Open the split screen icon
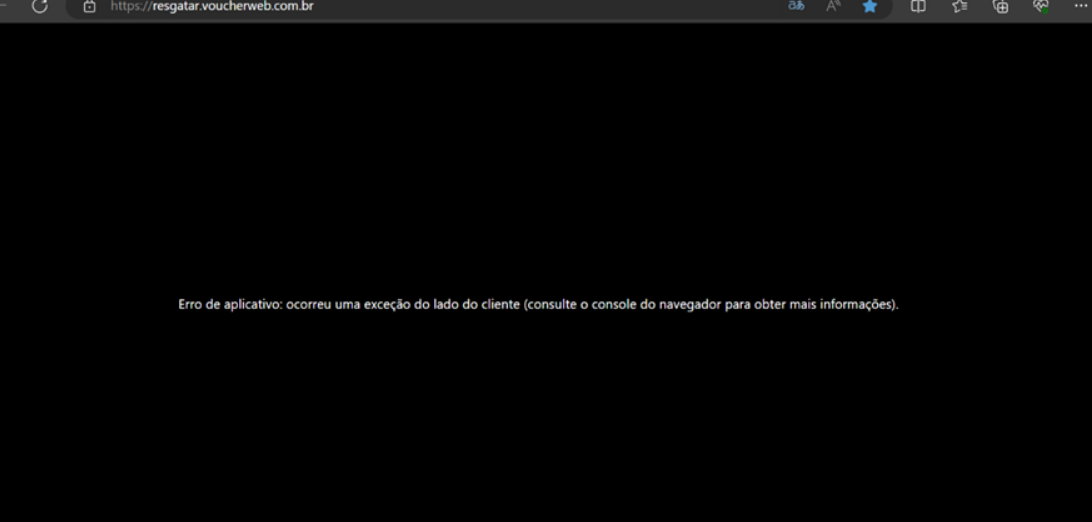 919,6
